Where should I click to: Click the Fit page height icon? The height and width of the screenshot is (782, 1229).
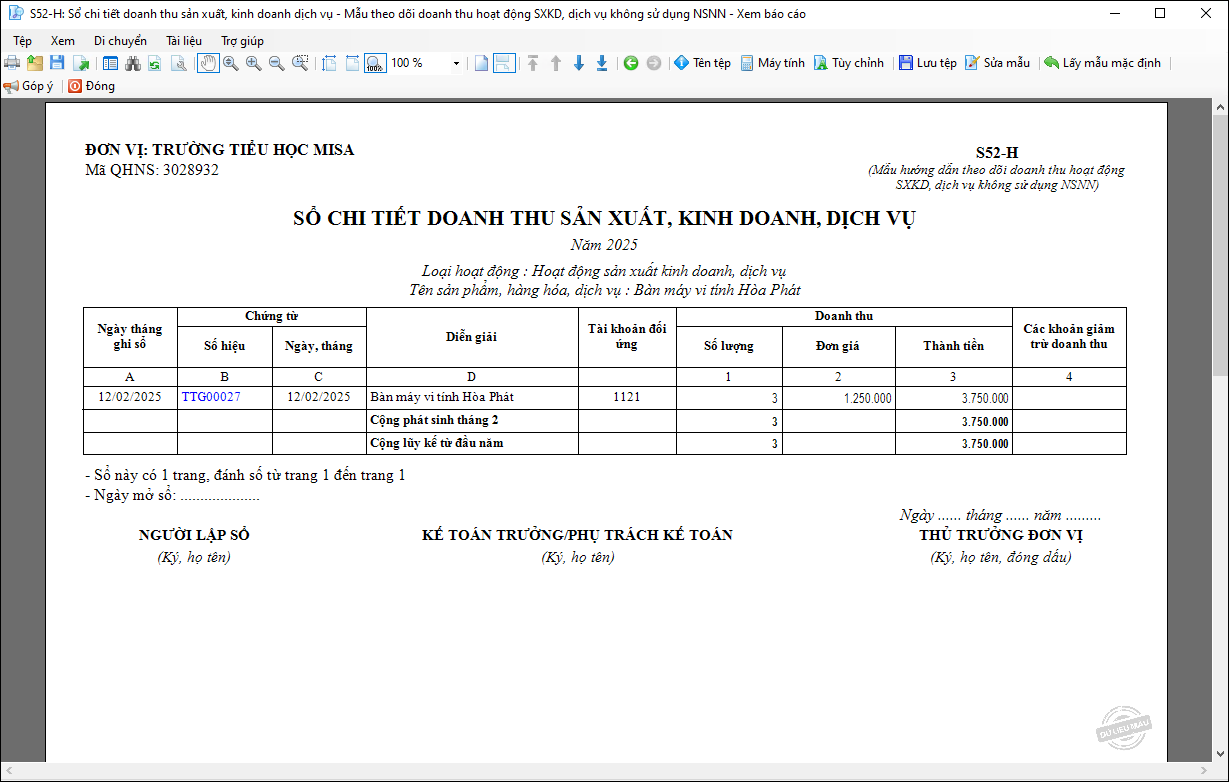coord(329,63)
